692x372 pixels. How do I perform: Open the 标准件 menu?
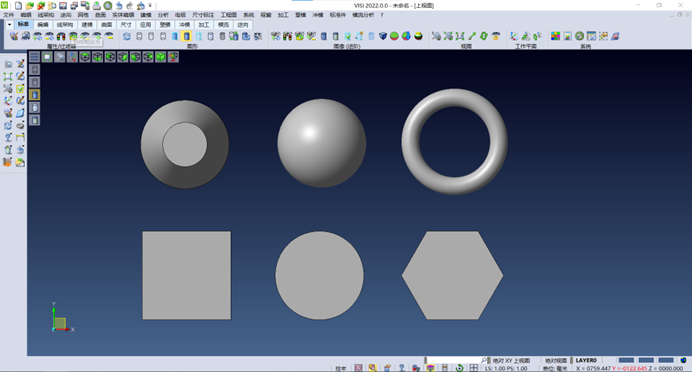click(338, 15)
